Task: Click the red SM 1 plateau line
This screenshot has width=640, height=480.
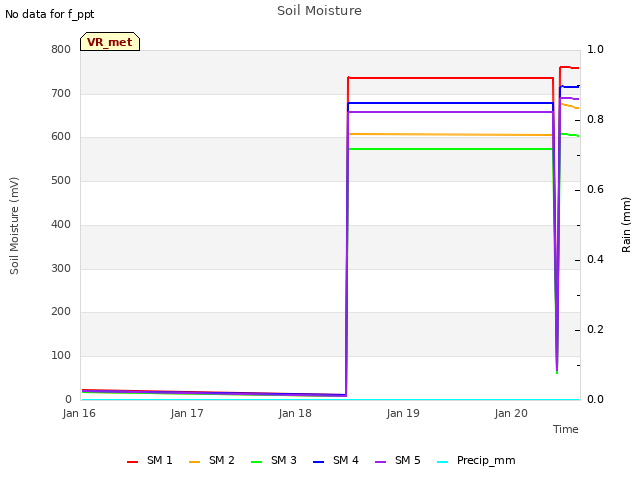Action: (x=451, y=78)
